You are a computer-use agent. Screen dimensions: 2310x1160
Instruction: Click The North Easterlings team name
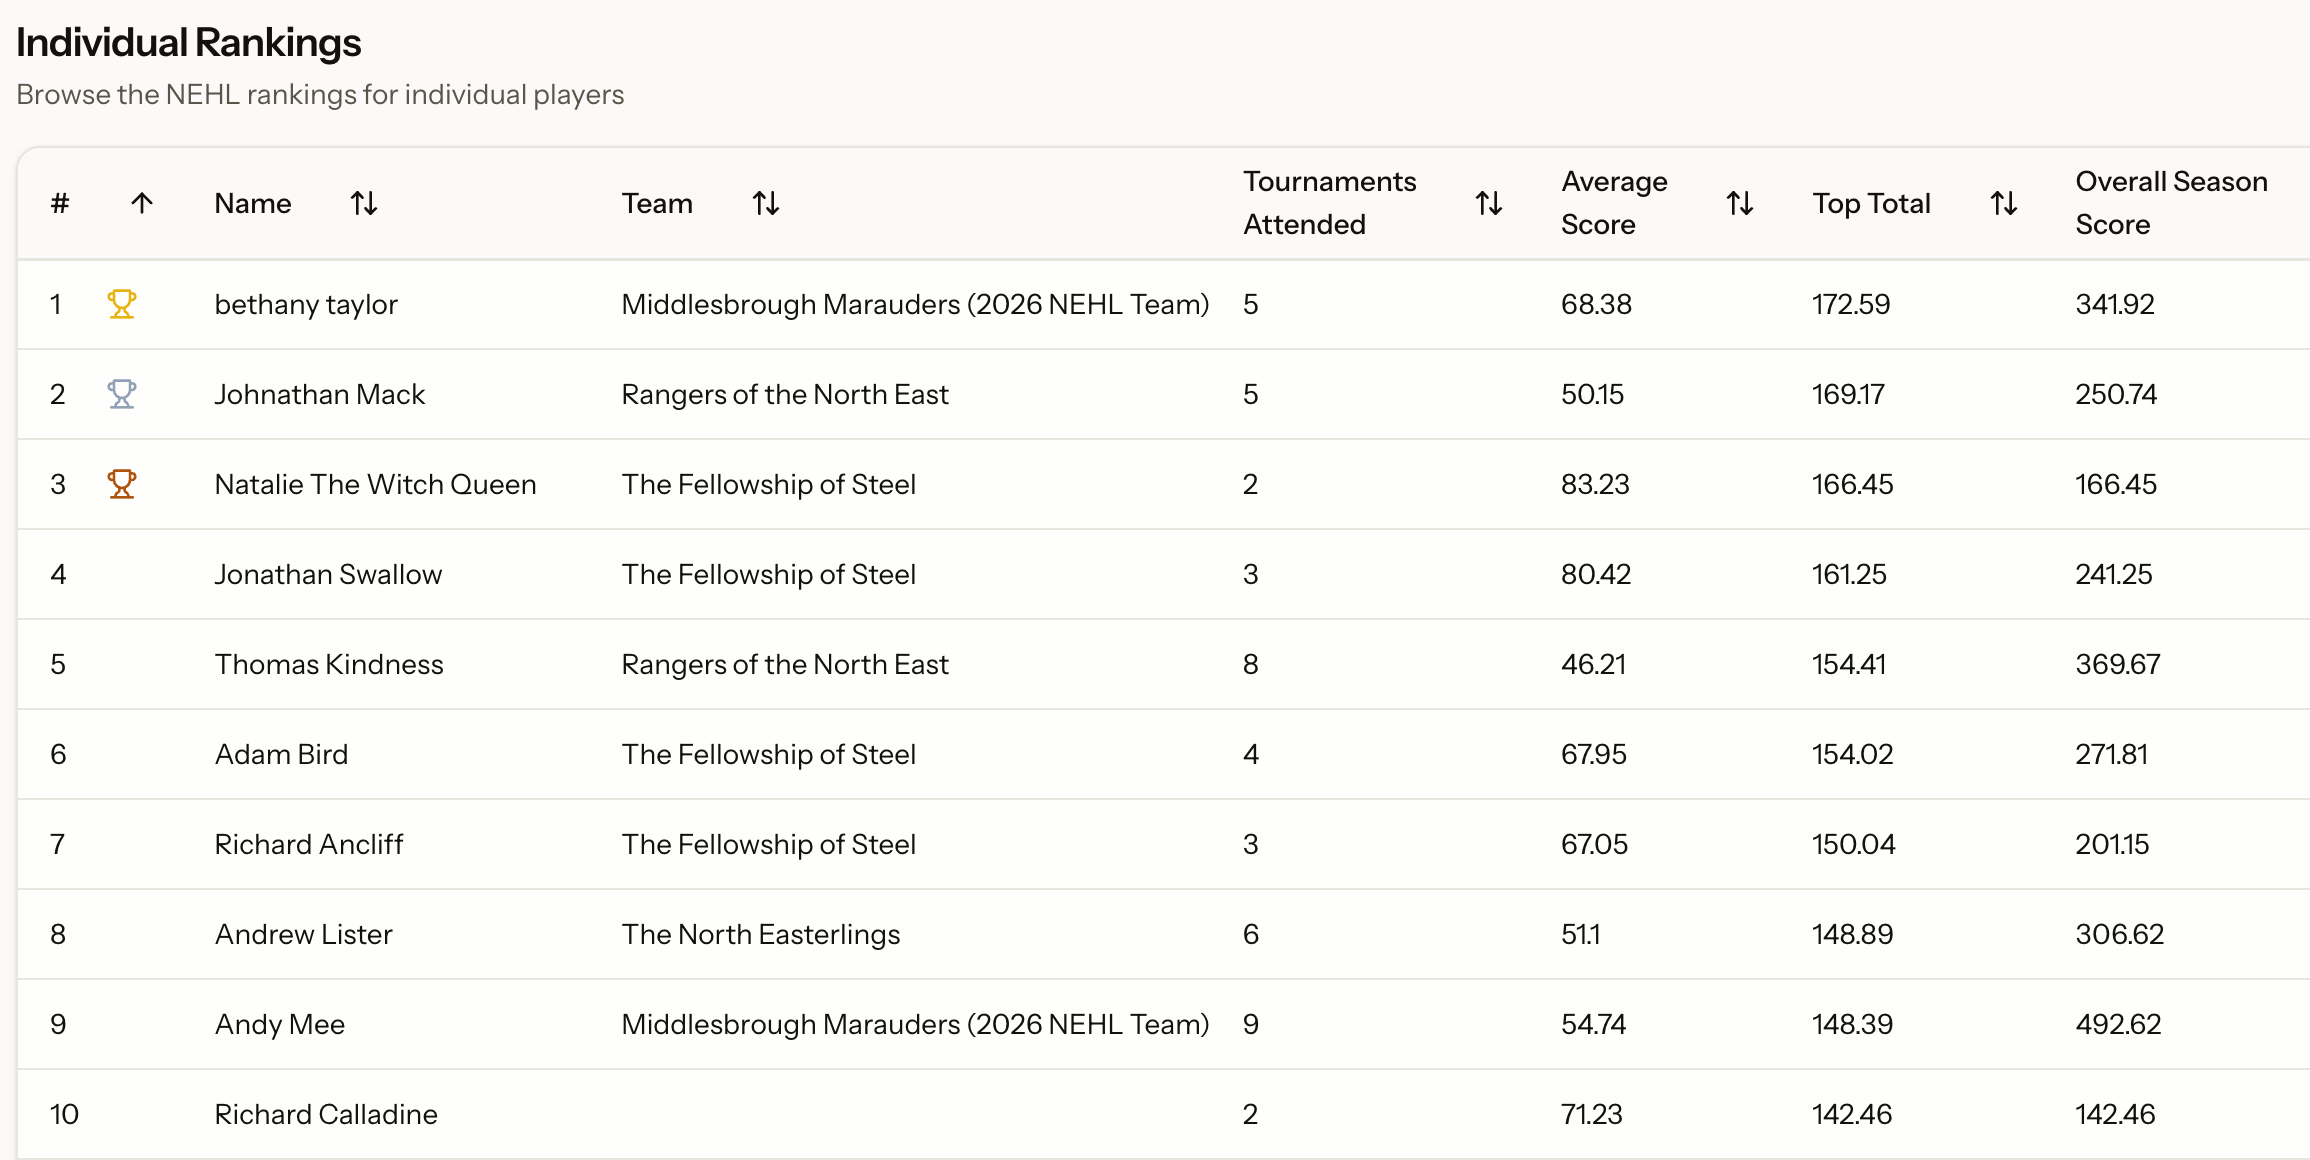761,934
